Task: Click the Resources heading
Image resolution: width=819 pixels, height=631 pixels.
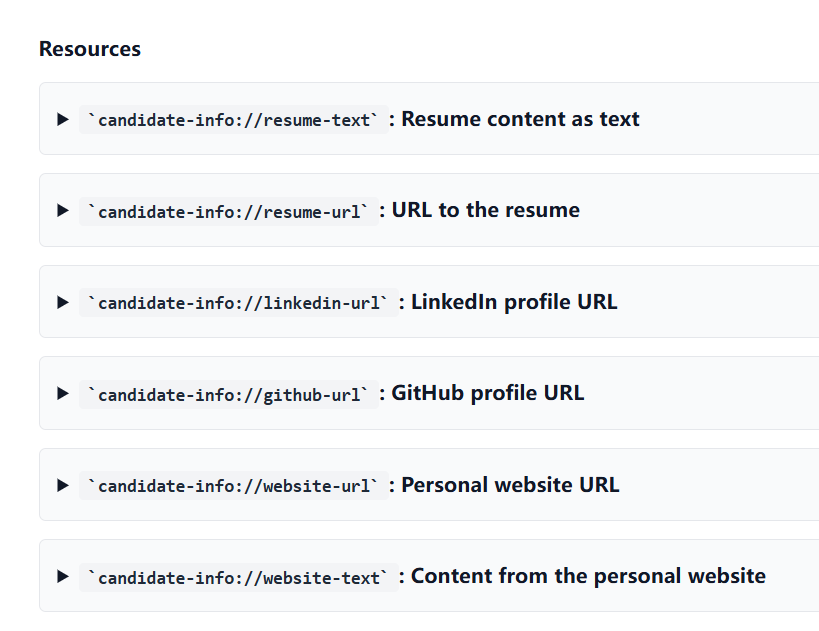Action: (89, 48)
